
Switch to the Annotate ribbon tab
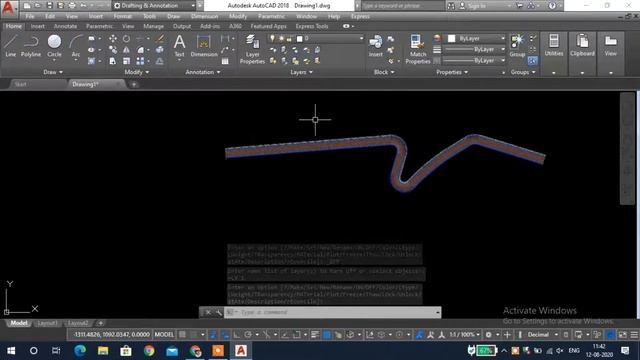65,26
